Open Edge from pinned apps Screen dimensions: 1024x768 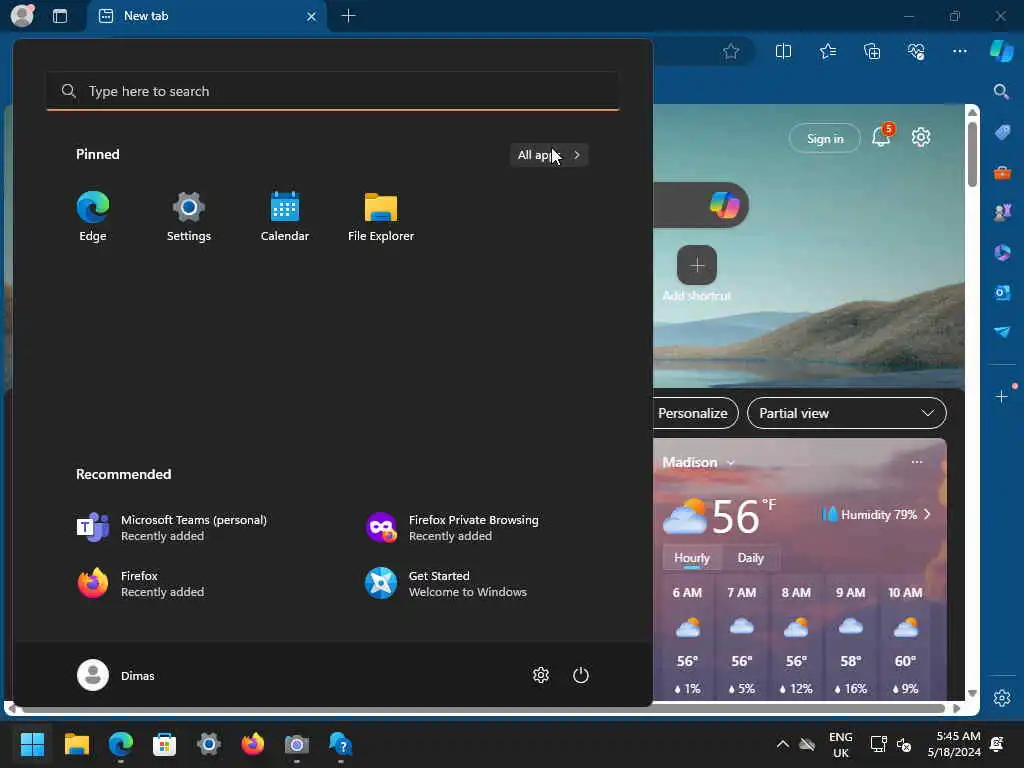[93, 217]
